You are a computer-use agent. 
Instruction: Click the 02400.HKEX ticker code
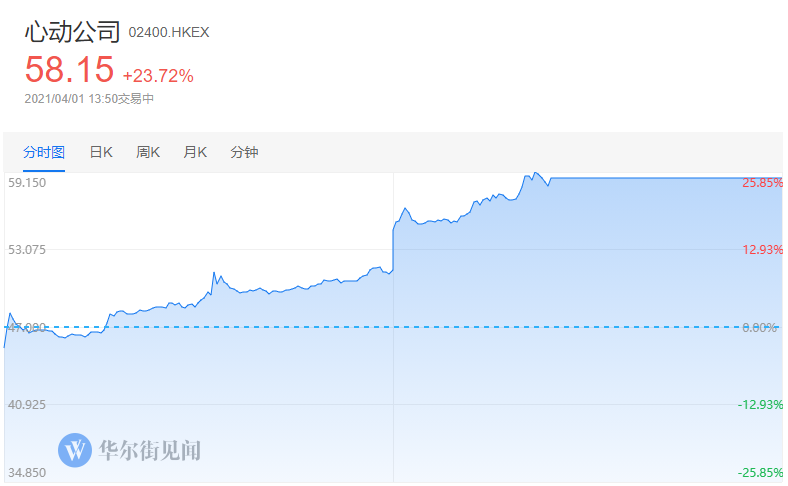pyautogui.click(x=169, y=33)
